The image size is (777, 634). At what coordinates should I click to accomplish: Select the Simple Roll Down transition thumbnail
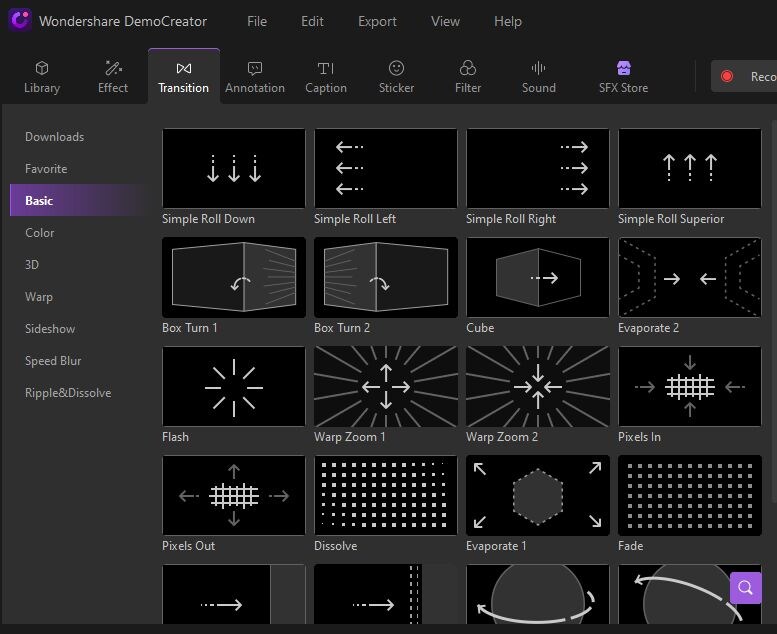(x=234, y=168)
